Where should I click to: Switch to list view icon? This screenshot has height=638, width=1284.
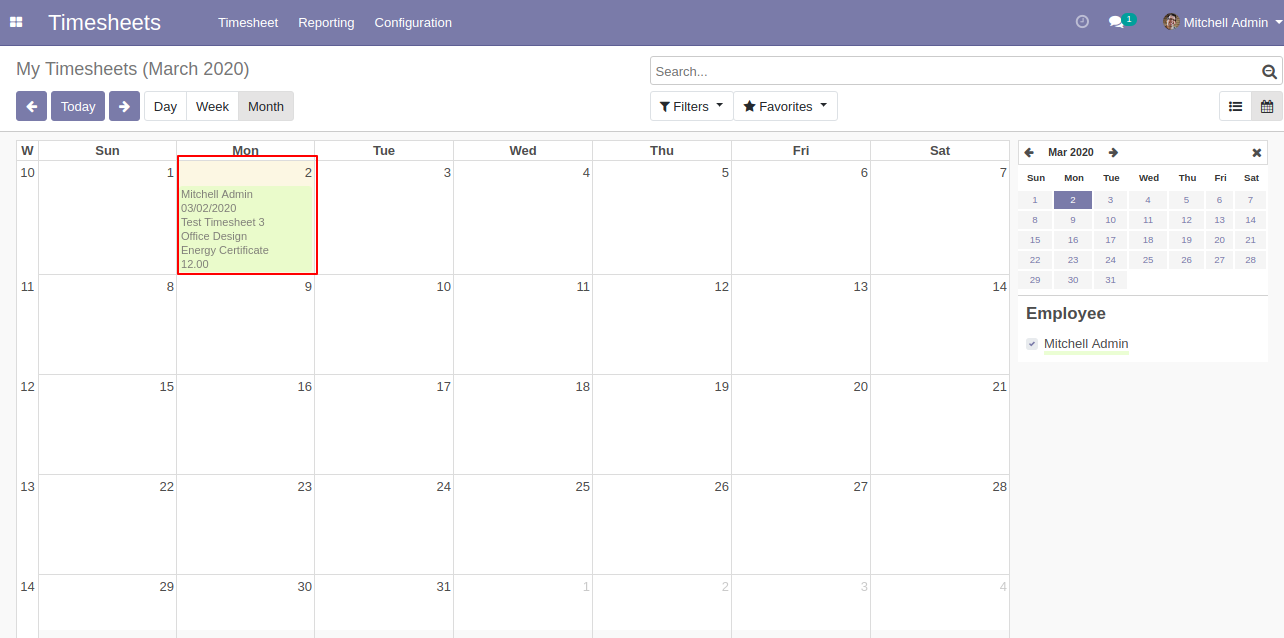tap(1235, 106)
